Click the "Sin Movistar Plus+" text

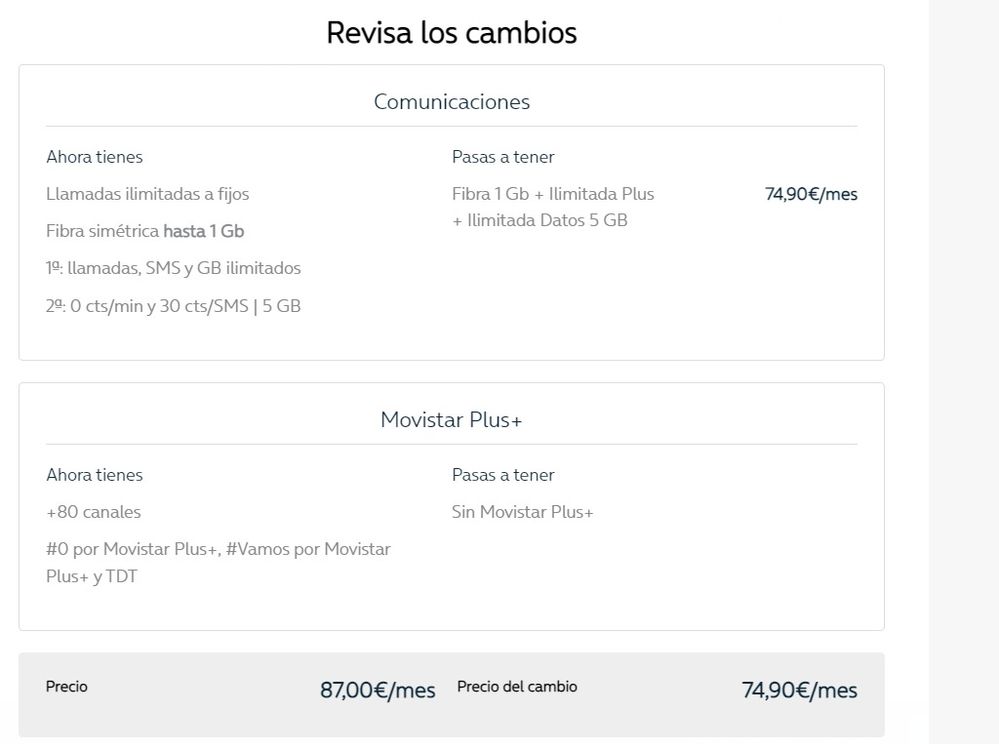click(x=522, y=512)
